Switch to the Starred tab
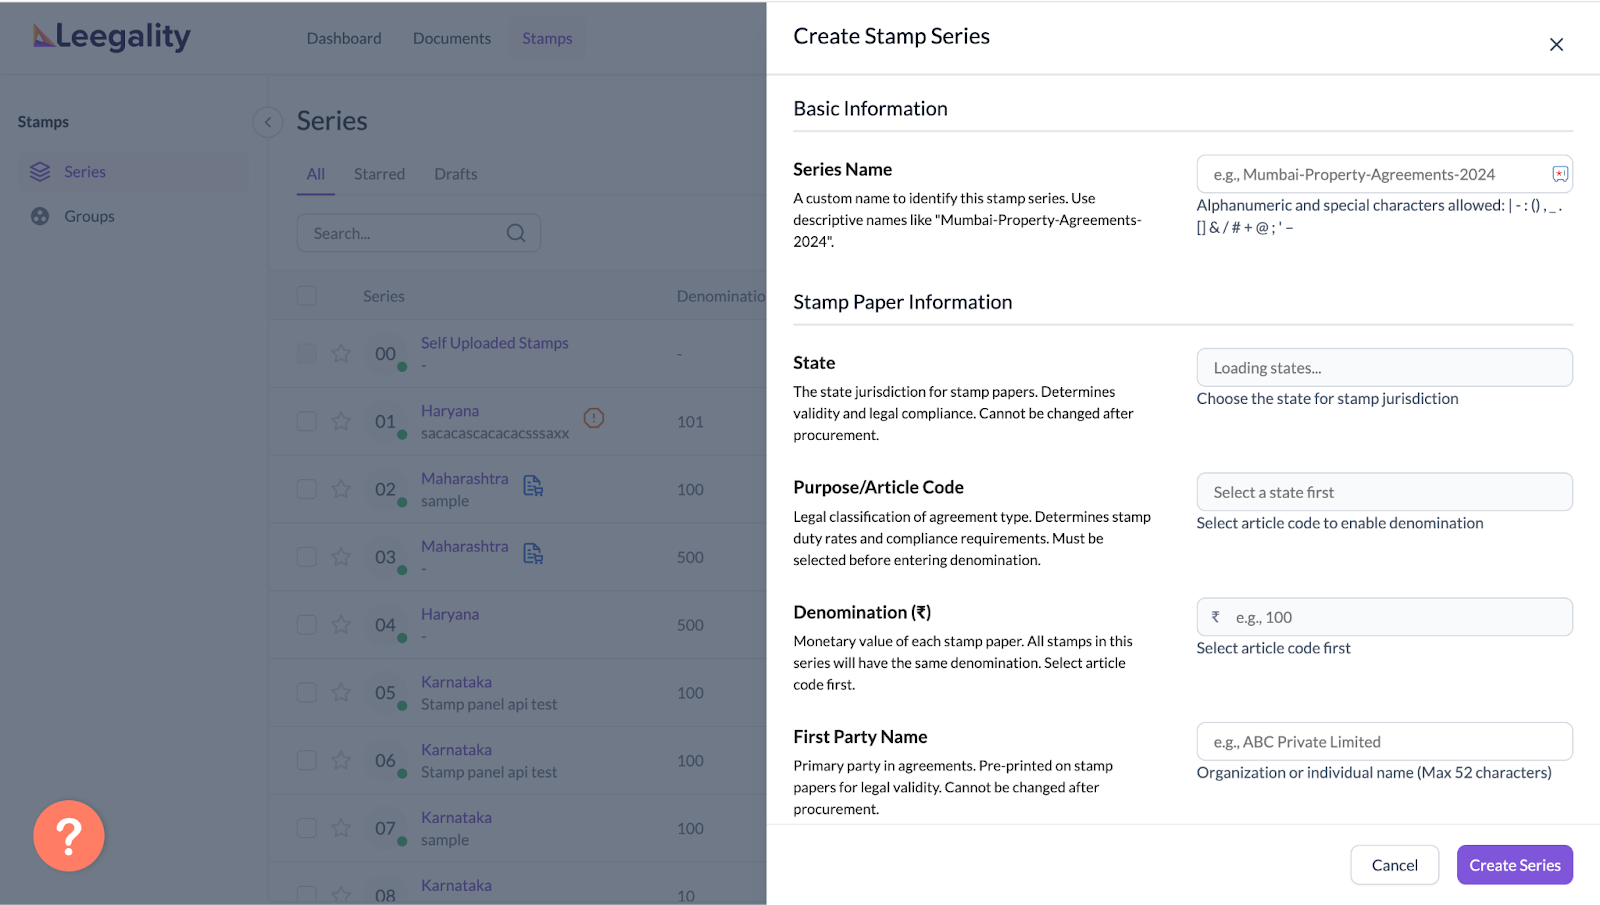 tap(379, 174)
